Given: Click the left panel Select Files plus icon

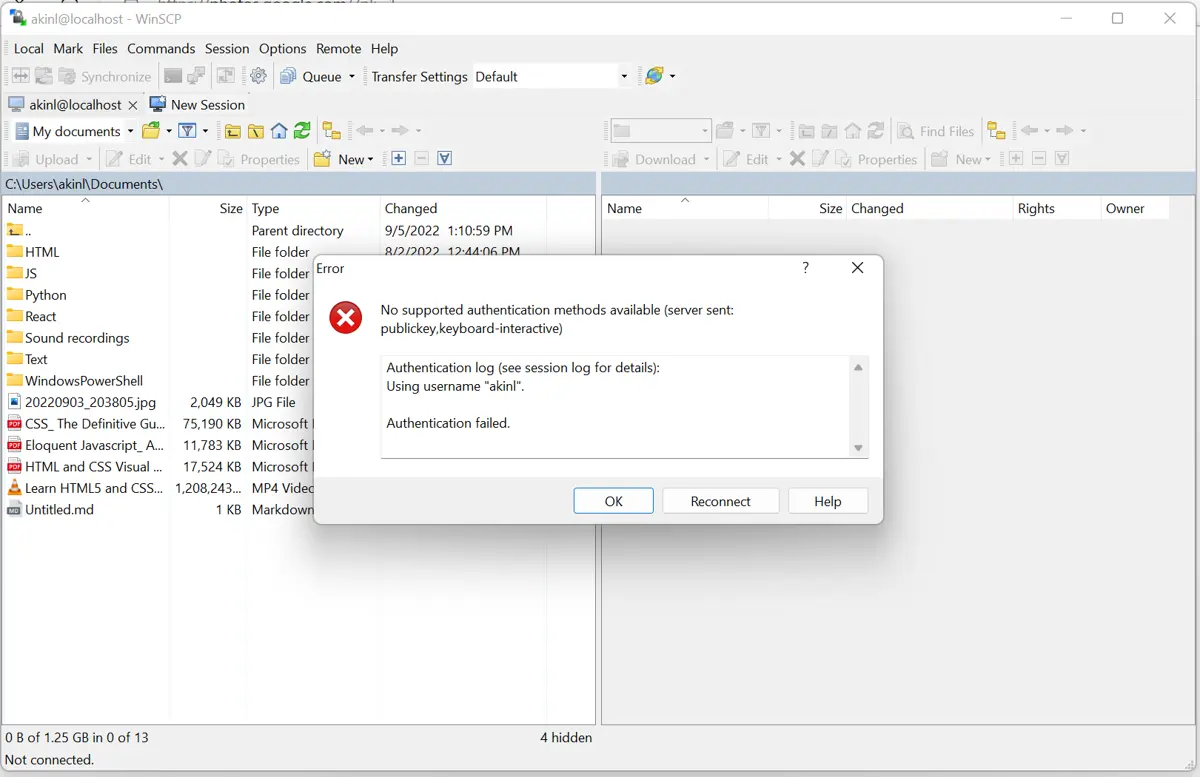Looking at the screenshot, I should pyautogui.click(x=398, y=159).
